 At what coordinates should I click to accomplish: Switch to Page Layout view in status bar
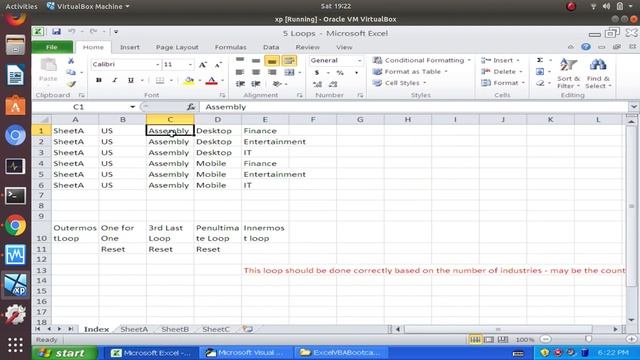[489, 340]
